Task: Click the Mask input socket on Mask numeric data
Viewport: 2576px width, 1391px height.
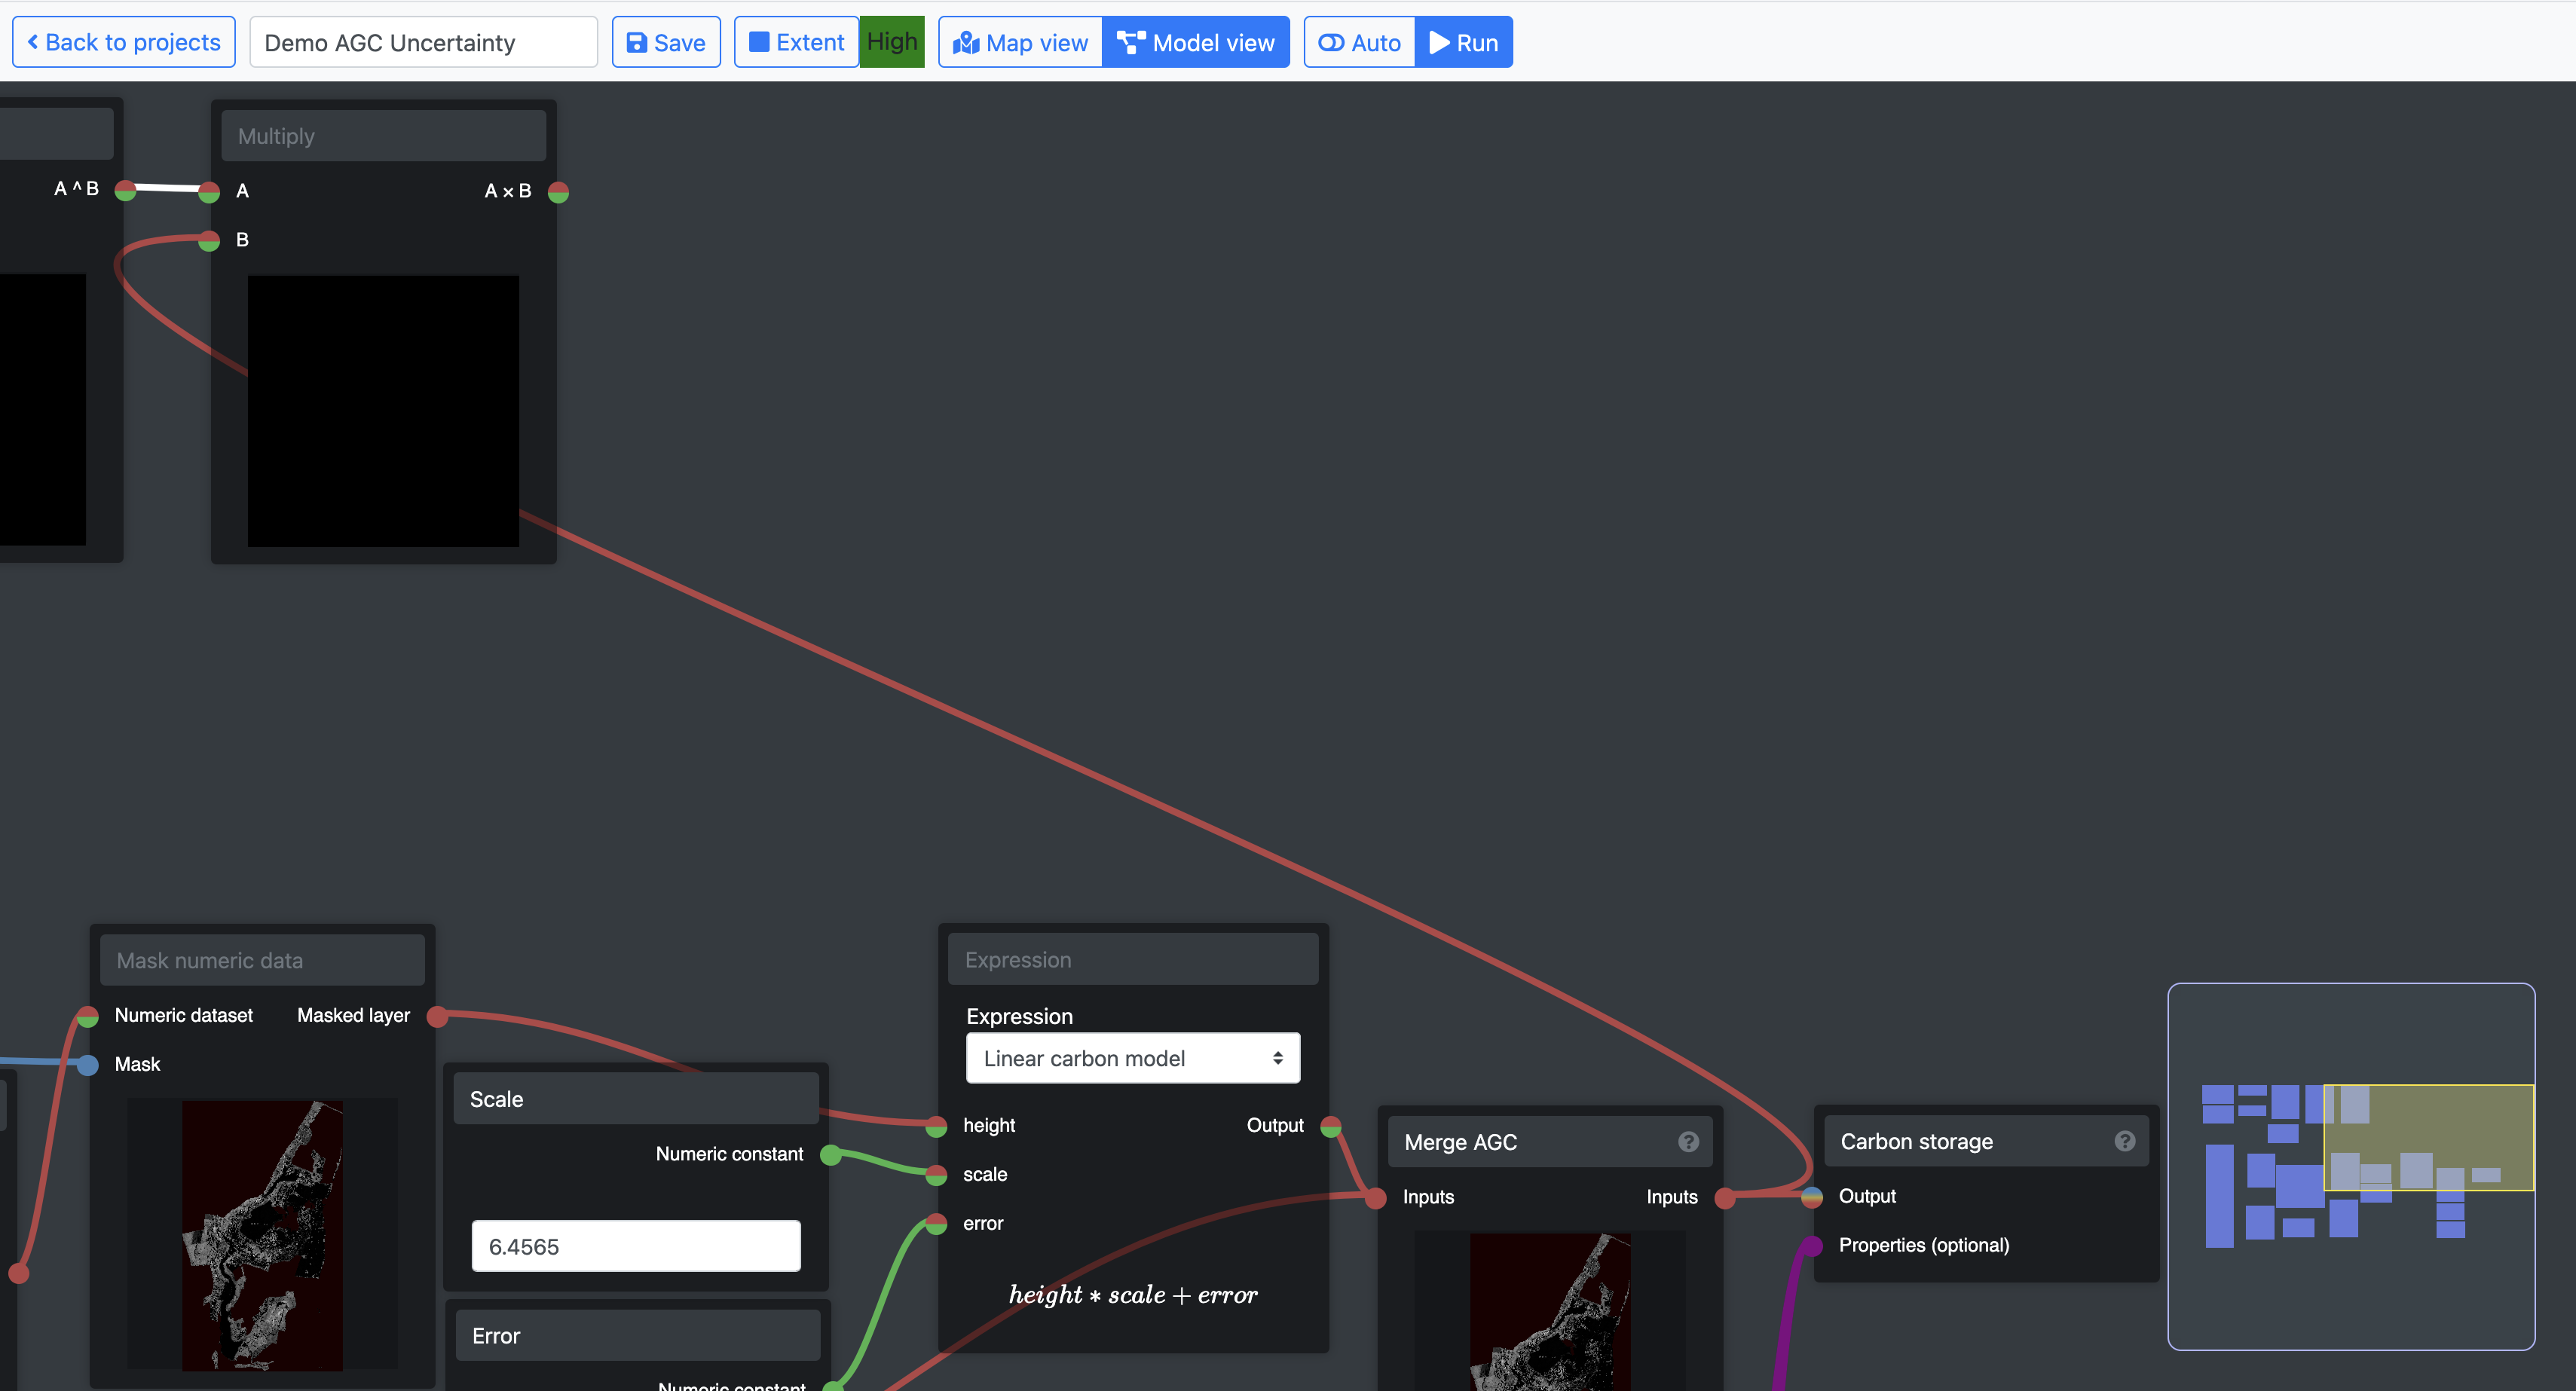Action: tap(88, 1065)
